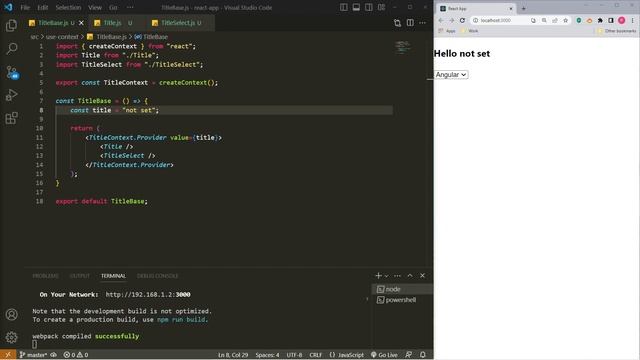The width and height of the screenshot is (640, 360).
Task: Show more menu bar items ellipsis
Action: click(130, 7)
